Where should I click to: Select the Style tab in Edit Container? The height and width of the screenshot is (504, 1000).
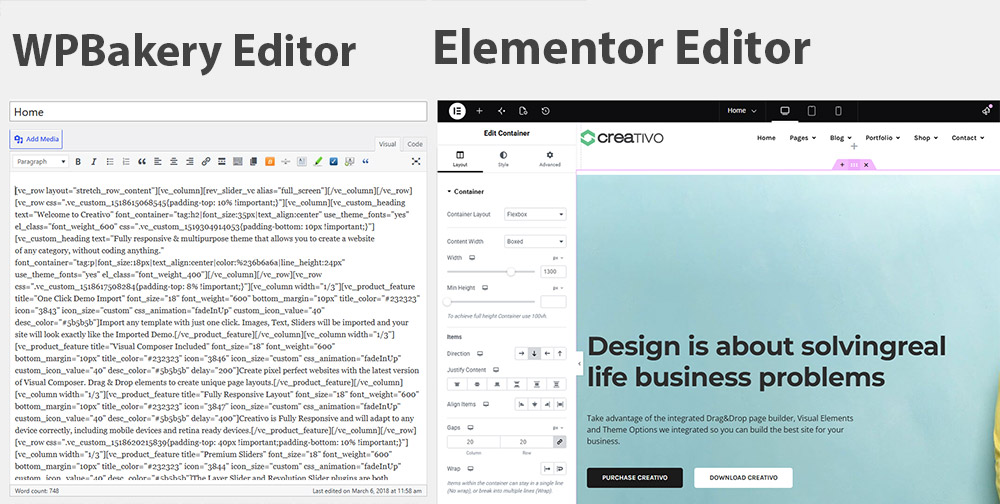[503, 159]
